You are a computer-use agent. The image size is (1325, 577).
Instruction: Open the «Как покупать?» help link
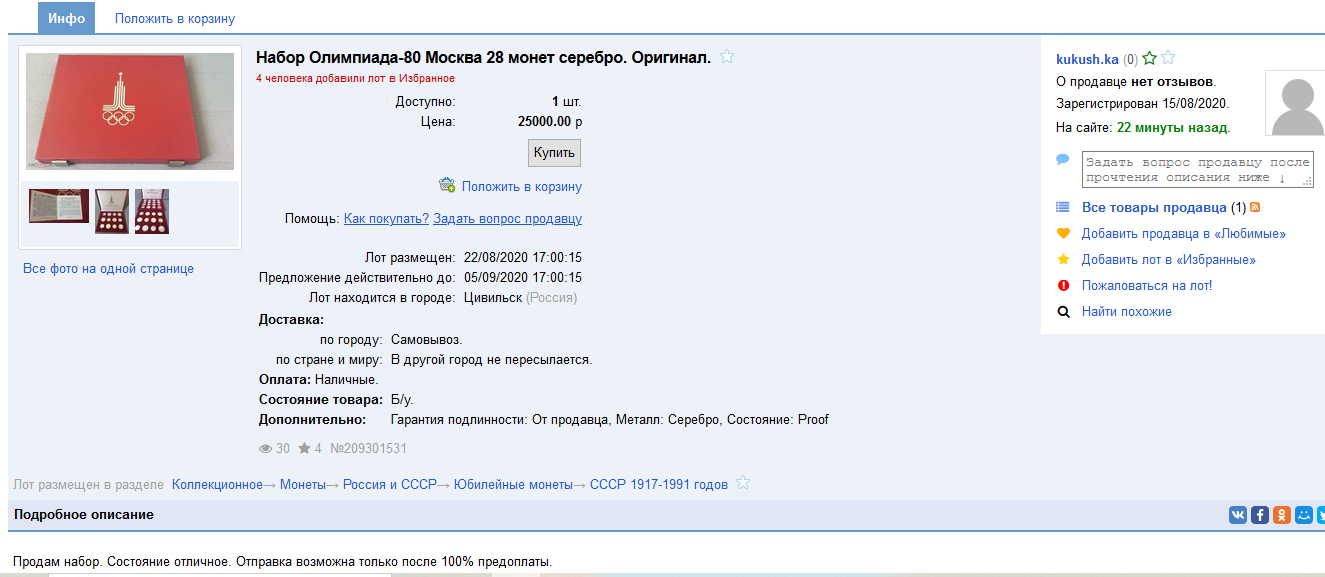(x=386, y=218)
